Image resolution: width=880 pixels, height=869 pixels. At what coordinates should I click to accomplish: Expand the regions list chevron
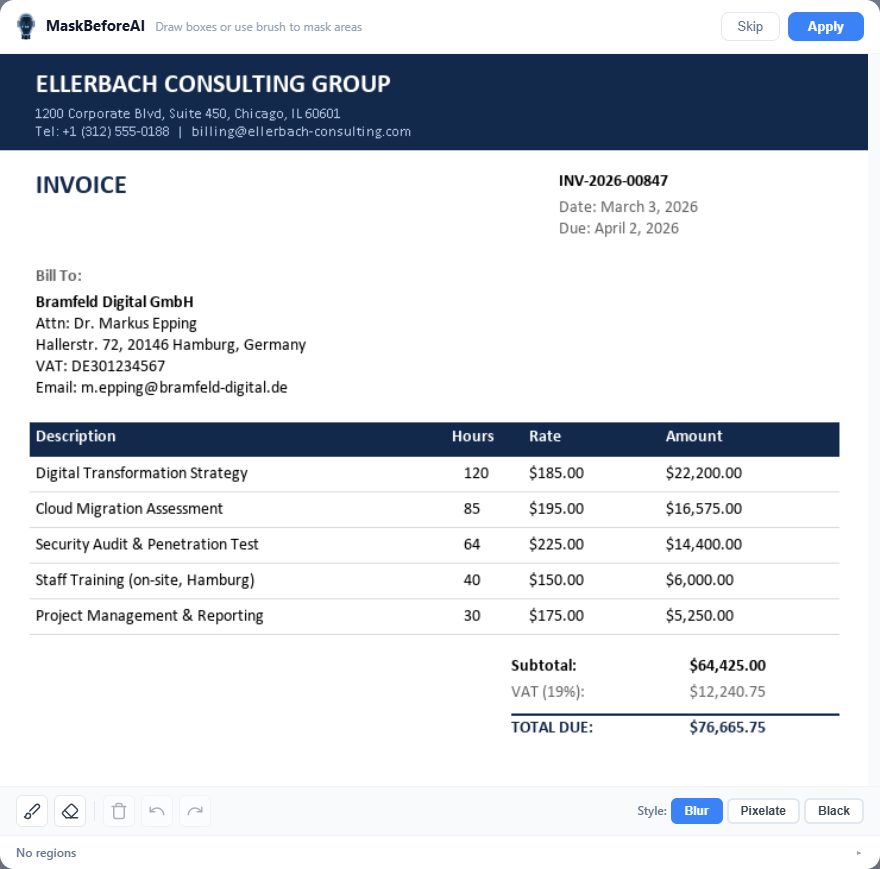coord(858,853)
